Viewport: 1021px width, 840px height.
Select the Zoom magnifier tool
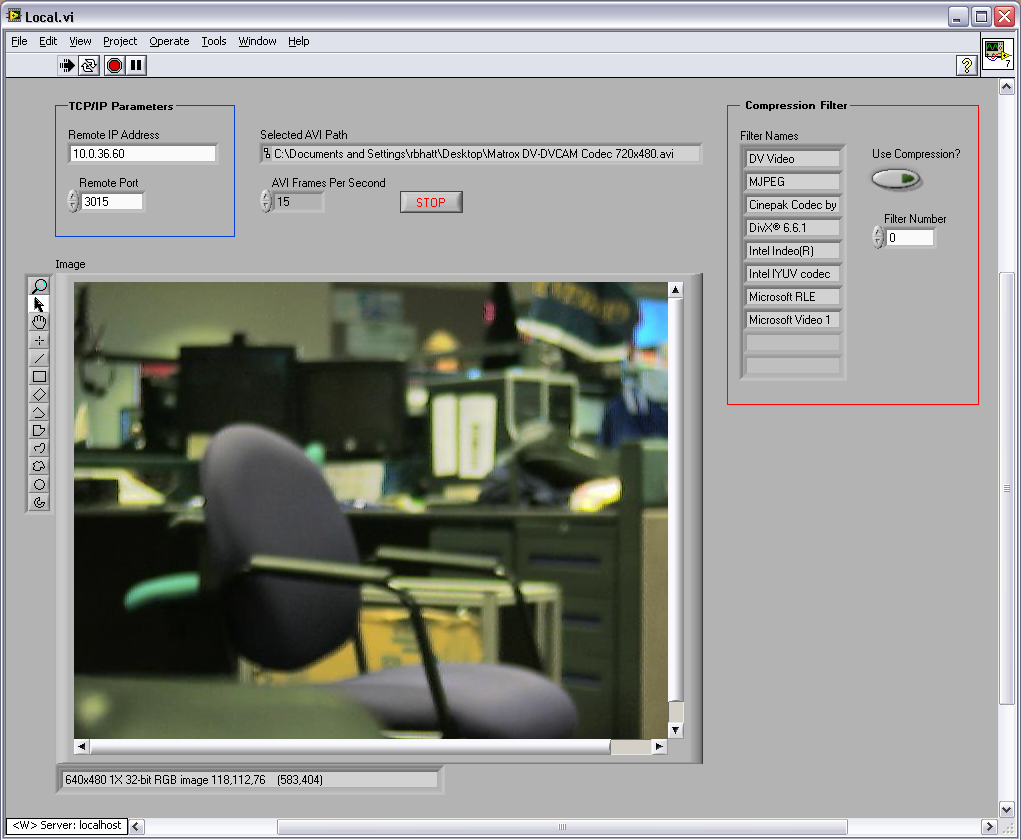40,286
